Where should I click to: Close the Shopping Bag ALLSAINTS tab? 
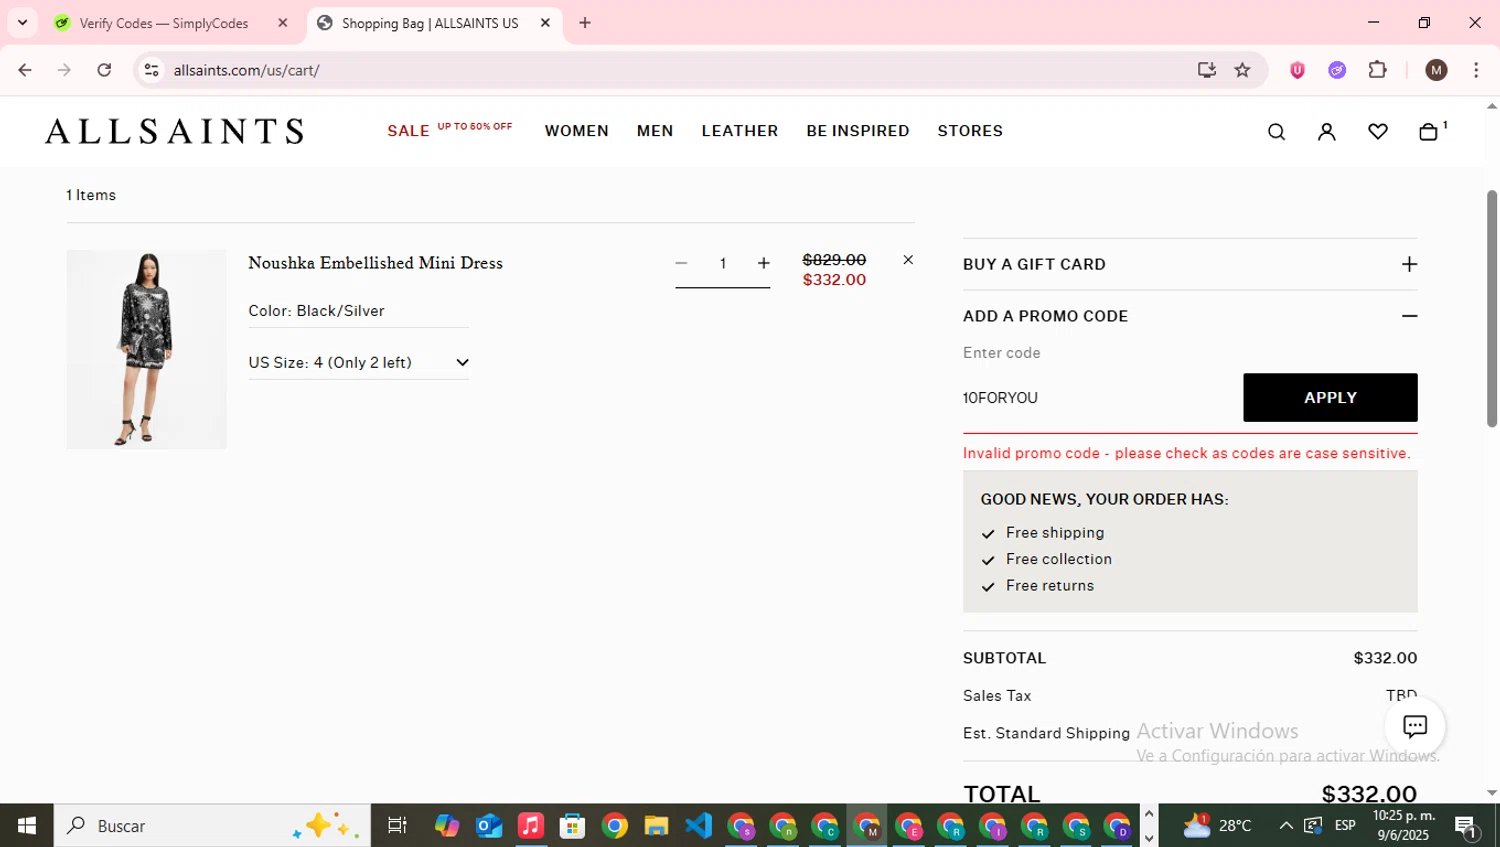(545, 23)
